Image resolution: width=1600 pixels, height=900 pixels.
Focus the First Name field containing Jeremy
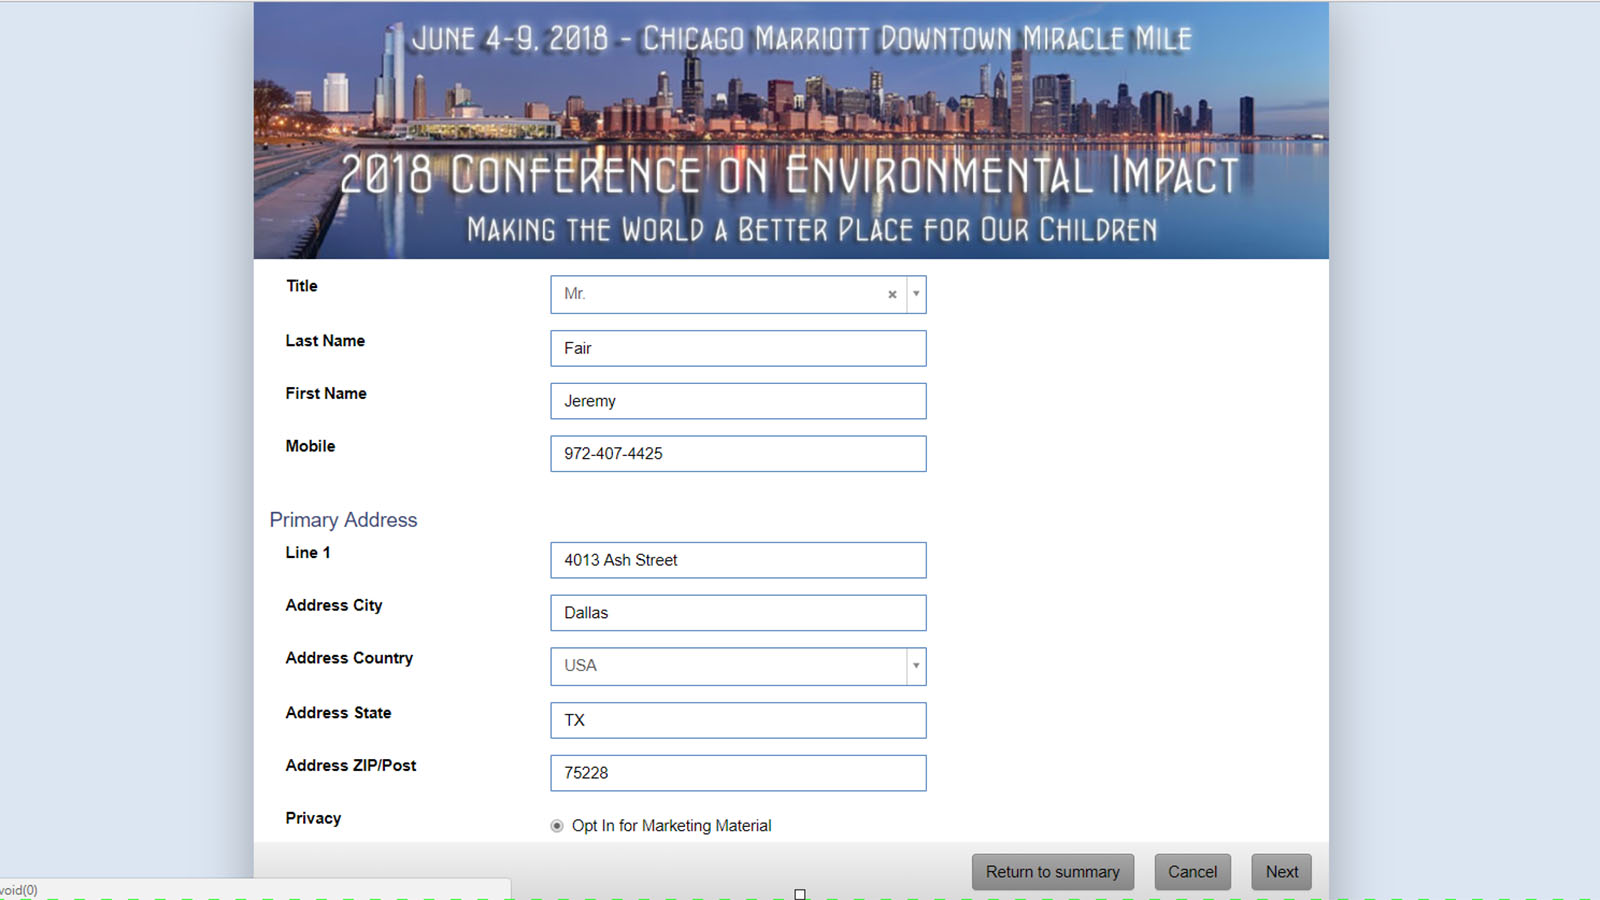pos(738,401)
